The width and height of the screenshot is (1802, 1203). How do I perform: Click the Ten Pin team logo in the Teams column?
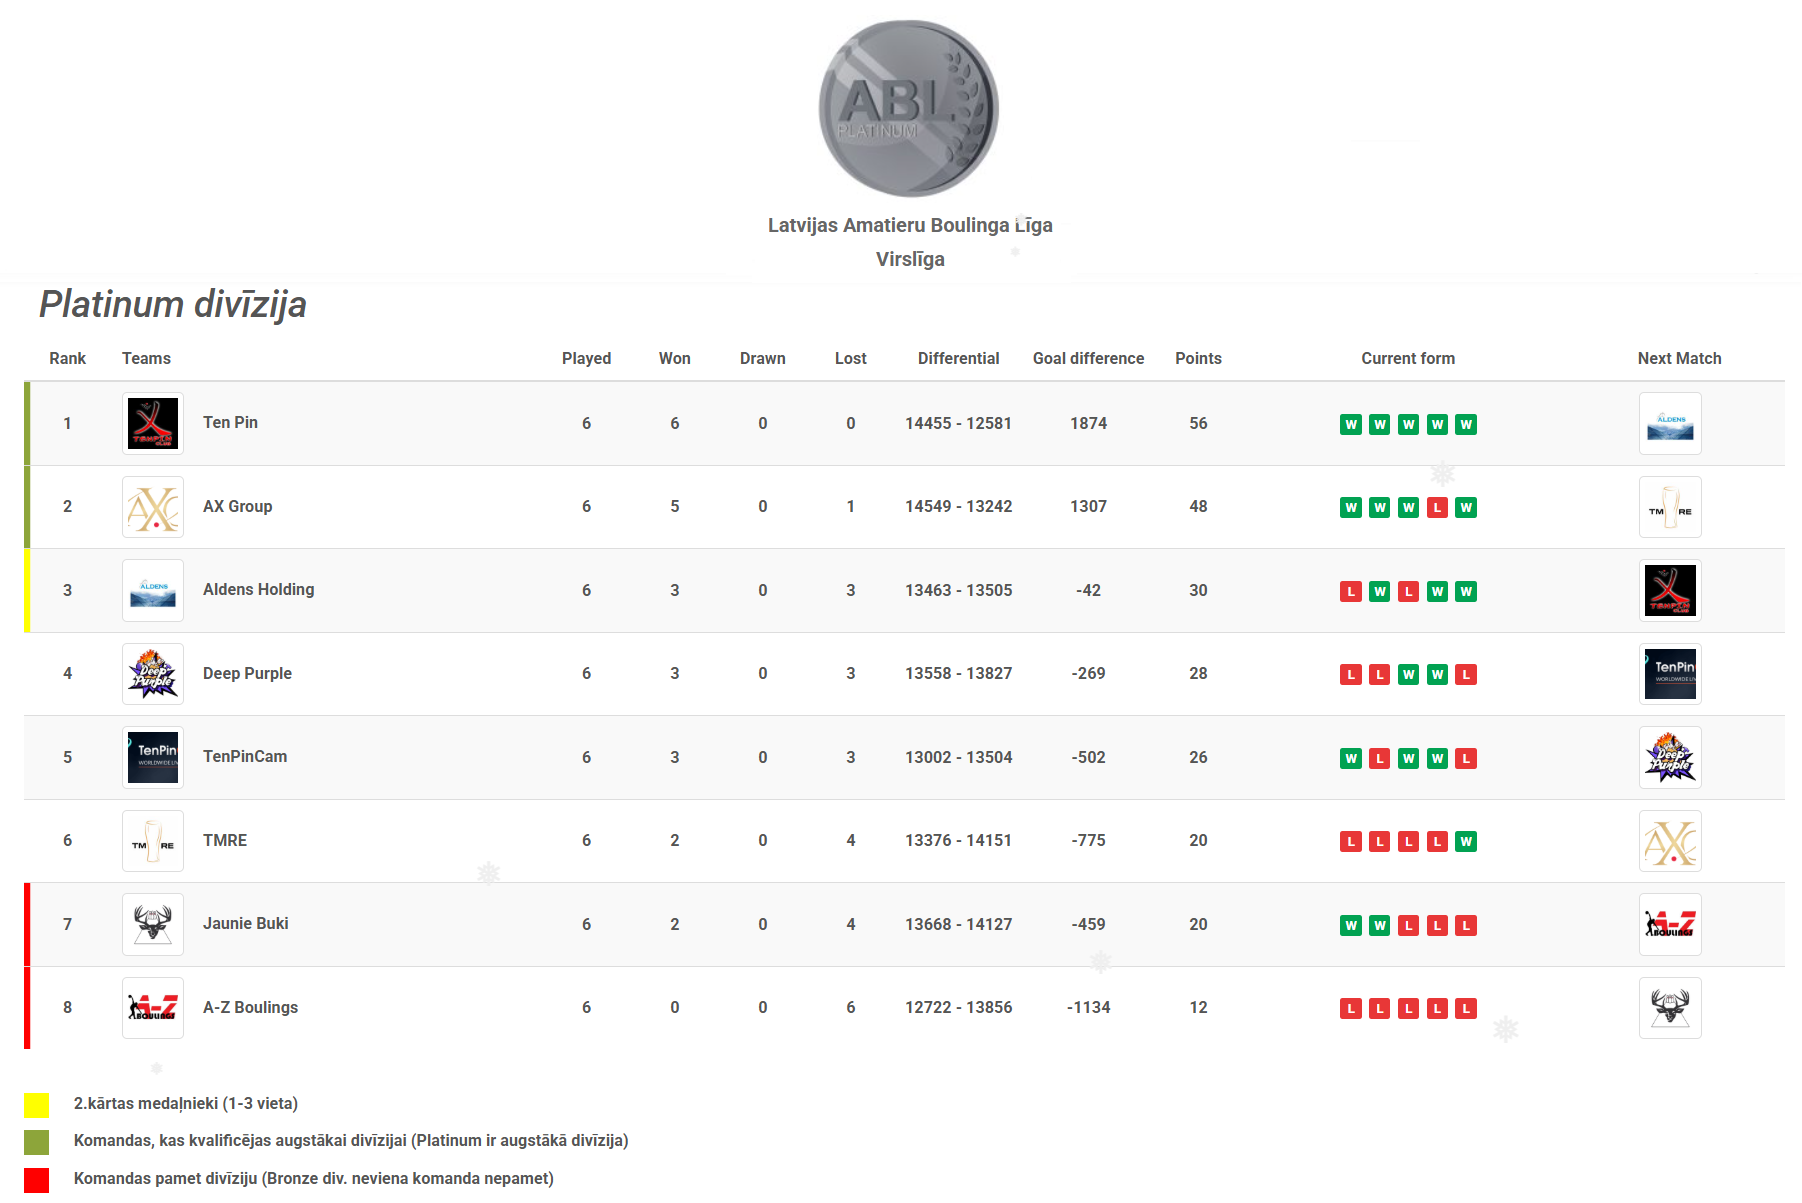153,423
